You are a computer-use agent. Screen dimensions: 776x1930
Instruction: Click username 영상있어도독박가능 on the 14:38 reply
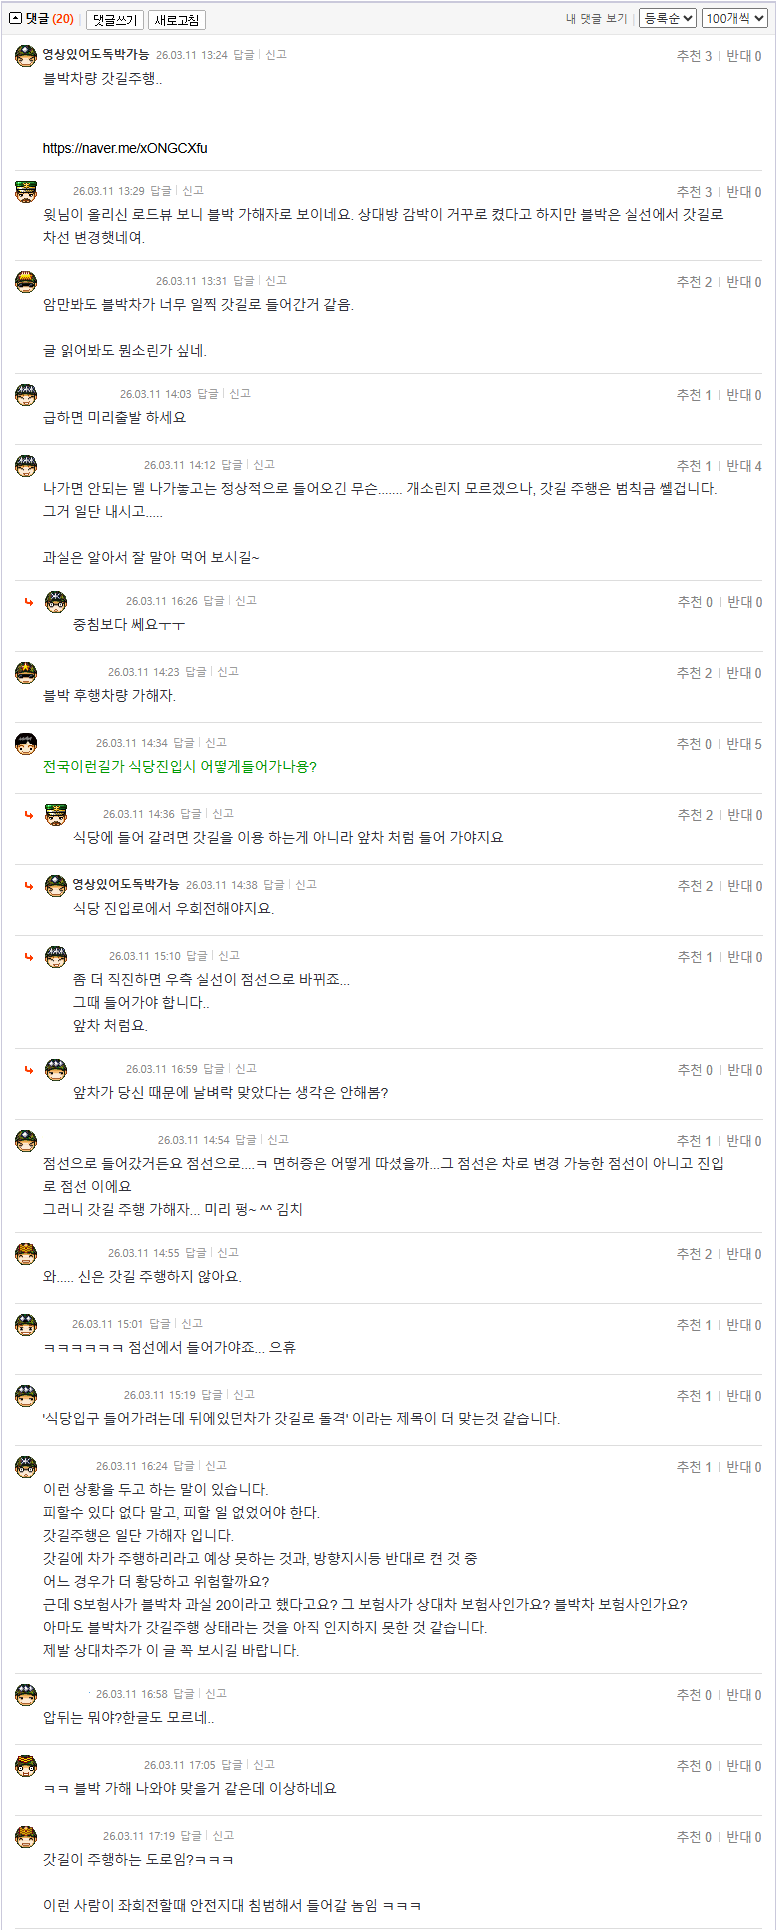[125, 885]
